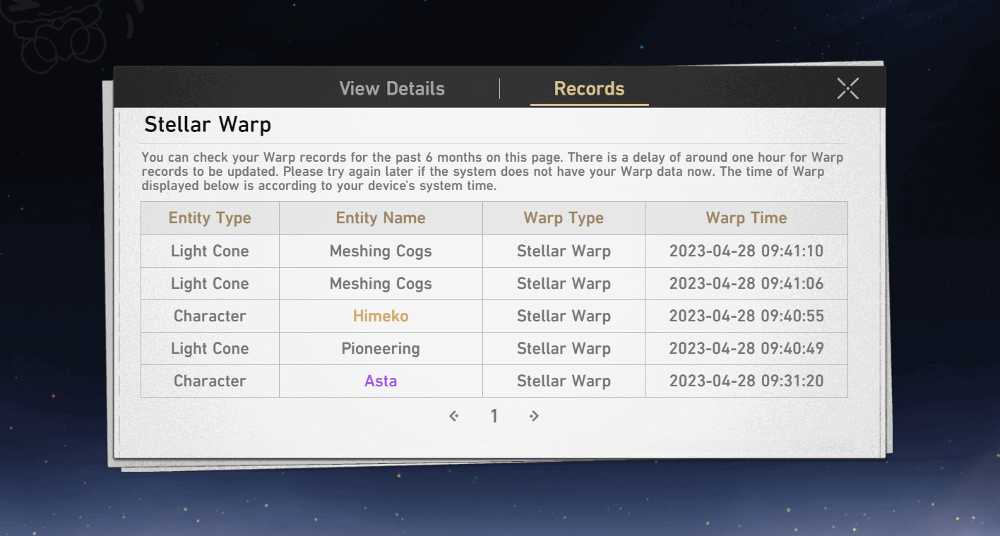Image resolution: width=1000 pixels, height=536 pixels.
Task: Click the warp time 2023-04-28 09:40:55
Action: (746, 316)
